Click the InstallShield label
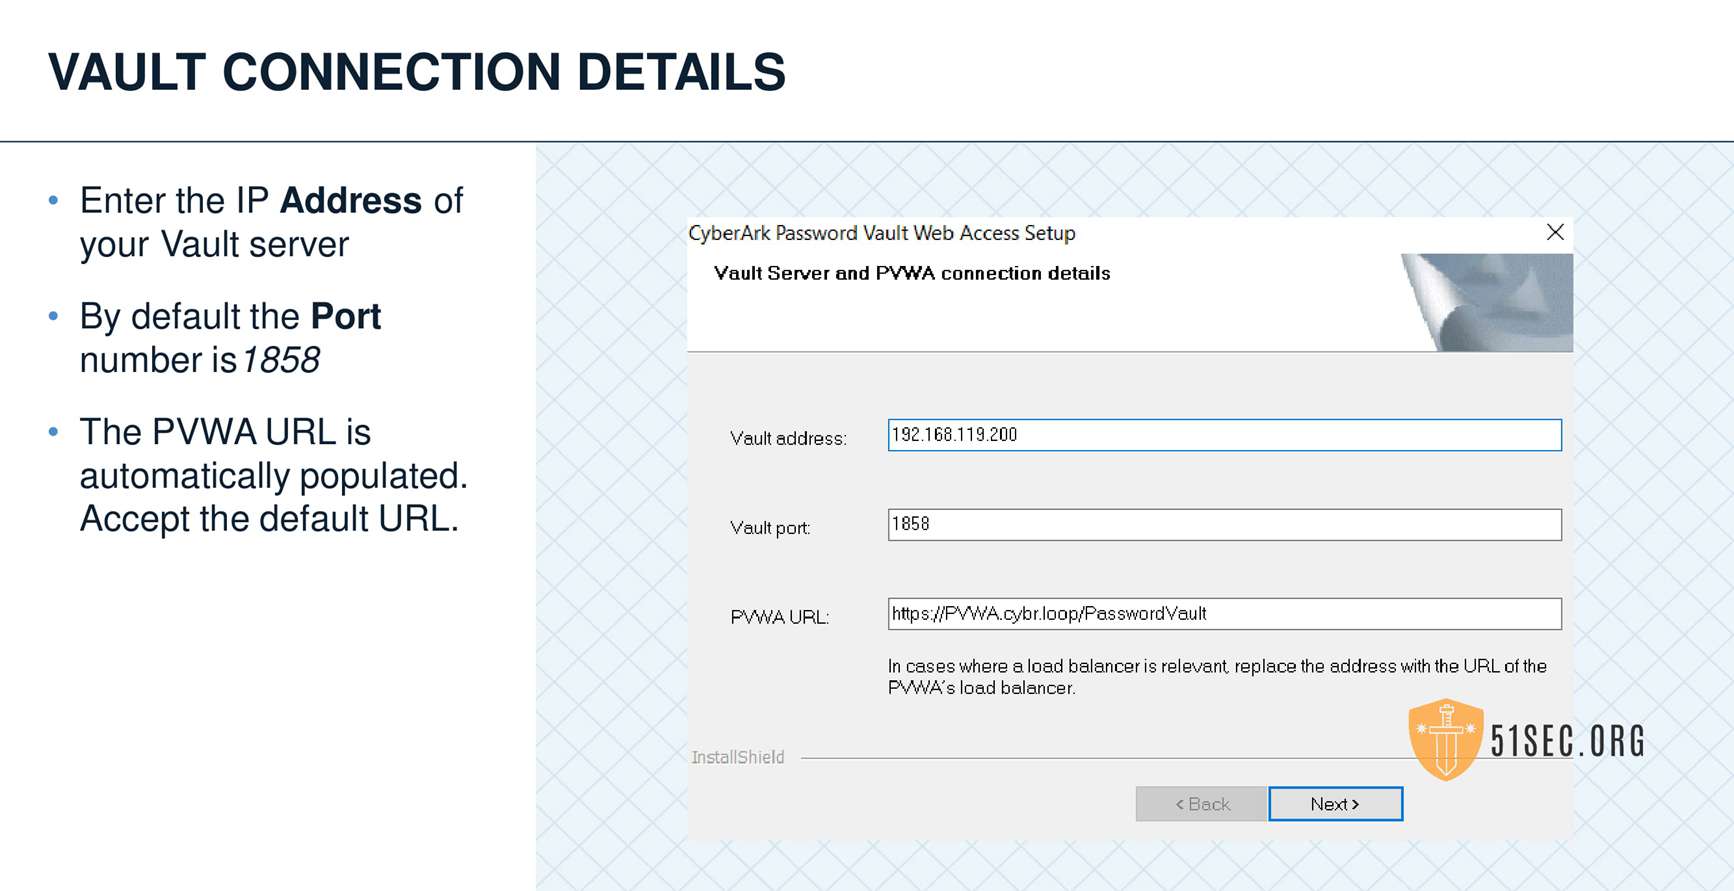 [x=738, y=758]
